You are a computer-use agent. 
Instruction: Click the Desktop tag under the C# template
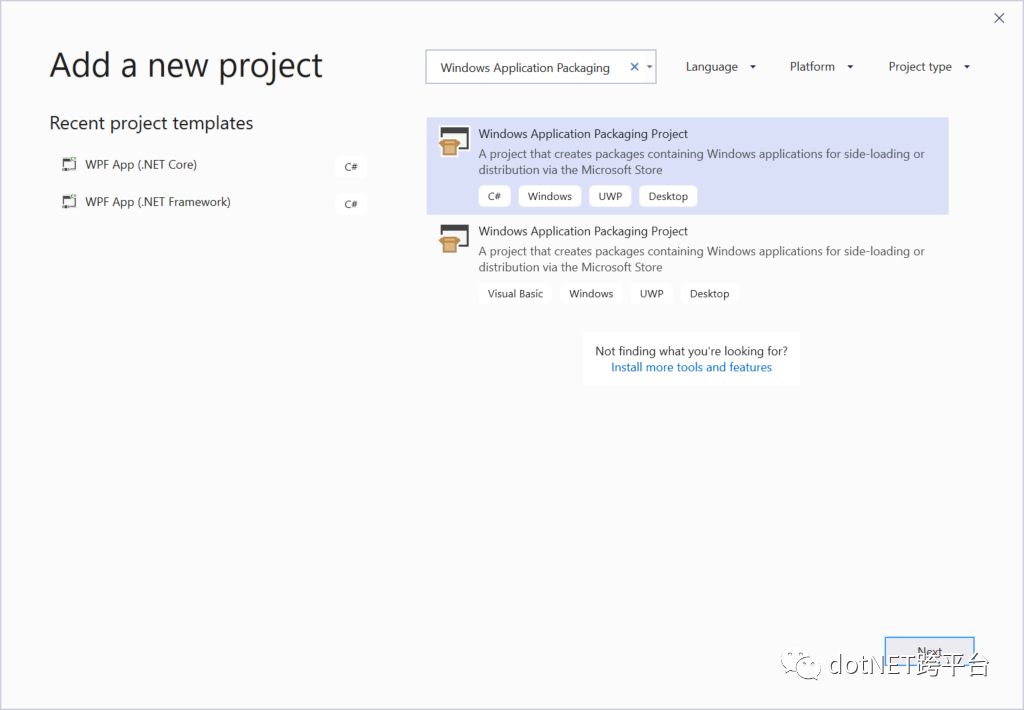(x=667, y=196)
